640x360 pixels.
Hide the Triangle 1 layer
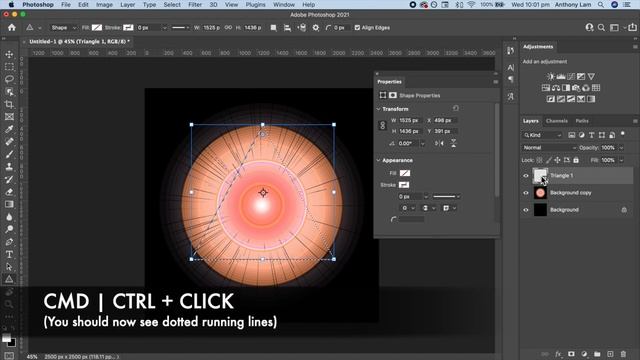click(526, 176)
